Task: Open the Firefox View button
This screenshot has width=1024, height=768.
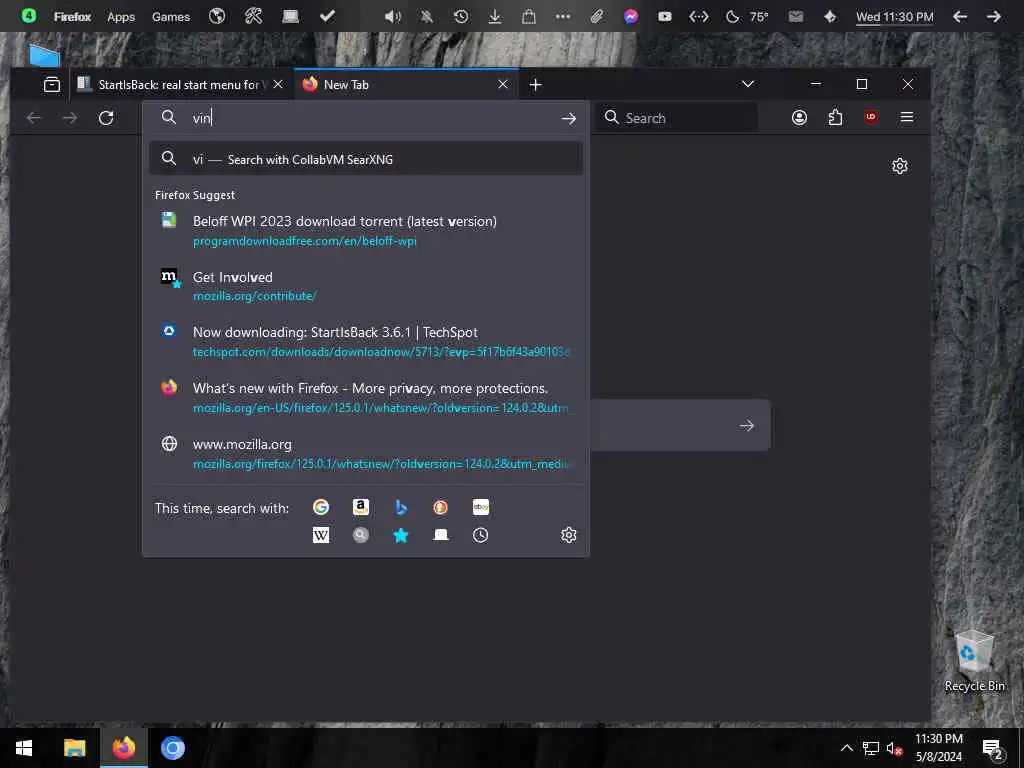Action: coord(52,84)
